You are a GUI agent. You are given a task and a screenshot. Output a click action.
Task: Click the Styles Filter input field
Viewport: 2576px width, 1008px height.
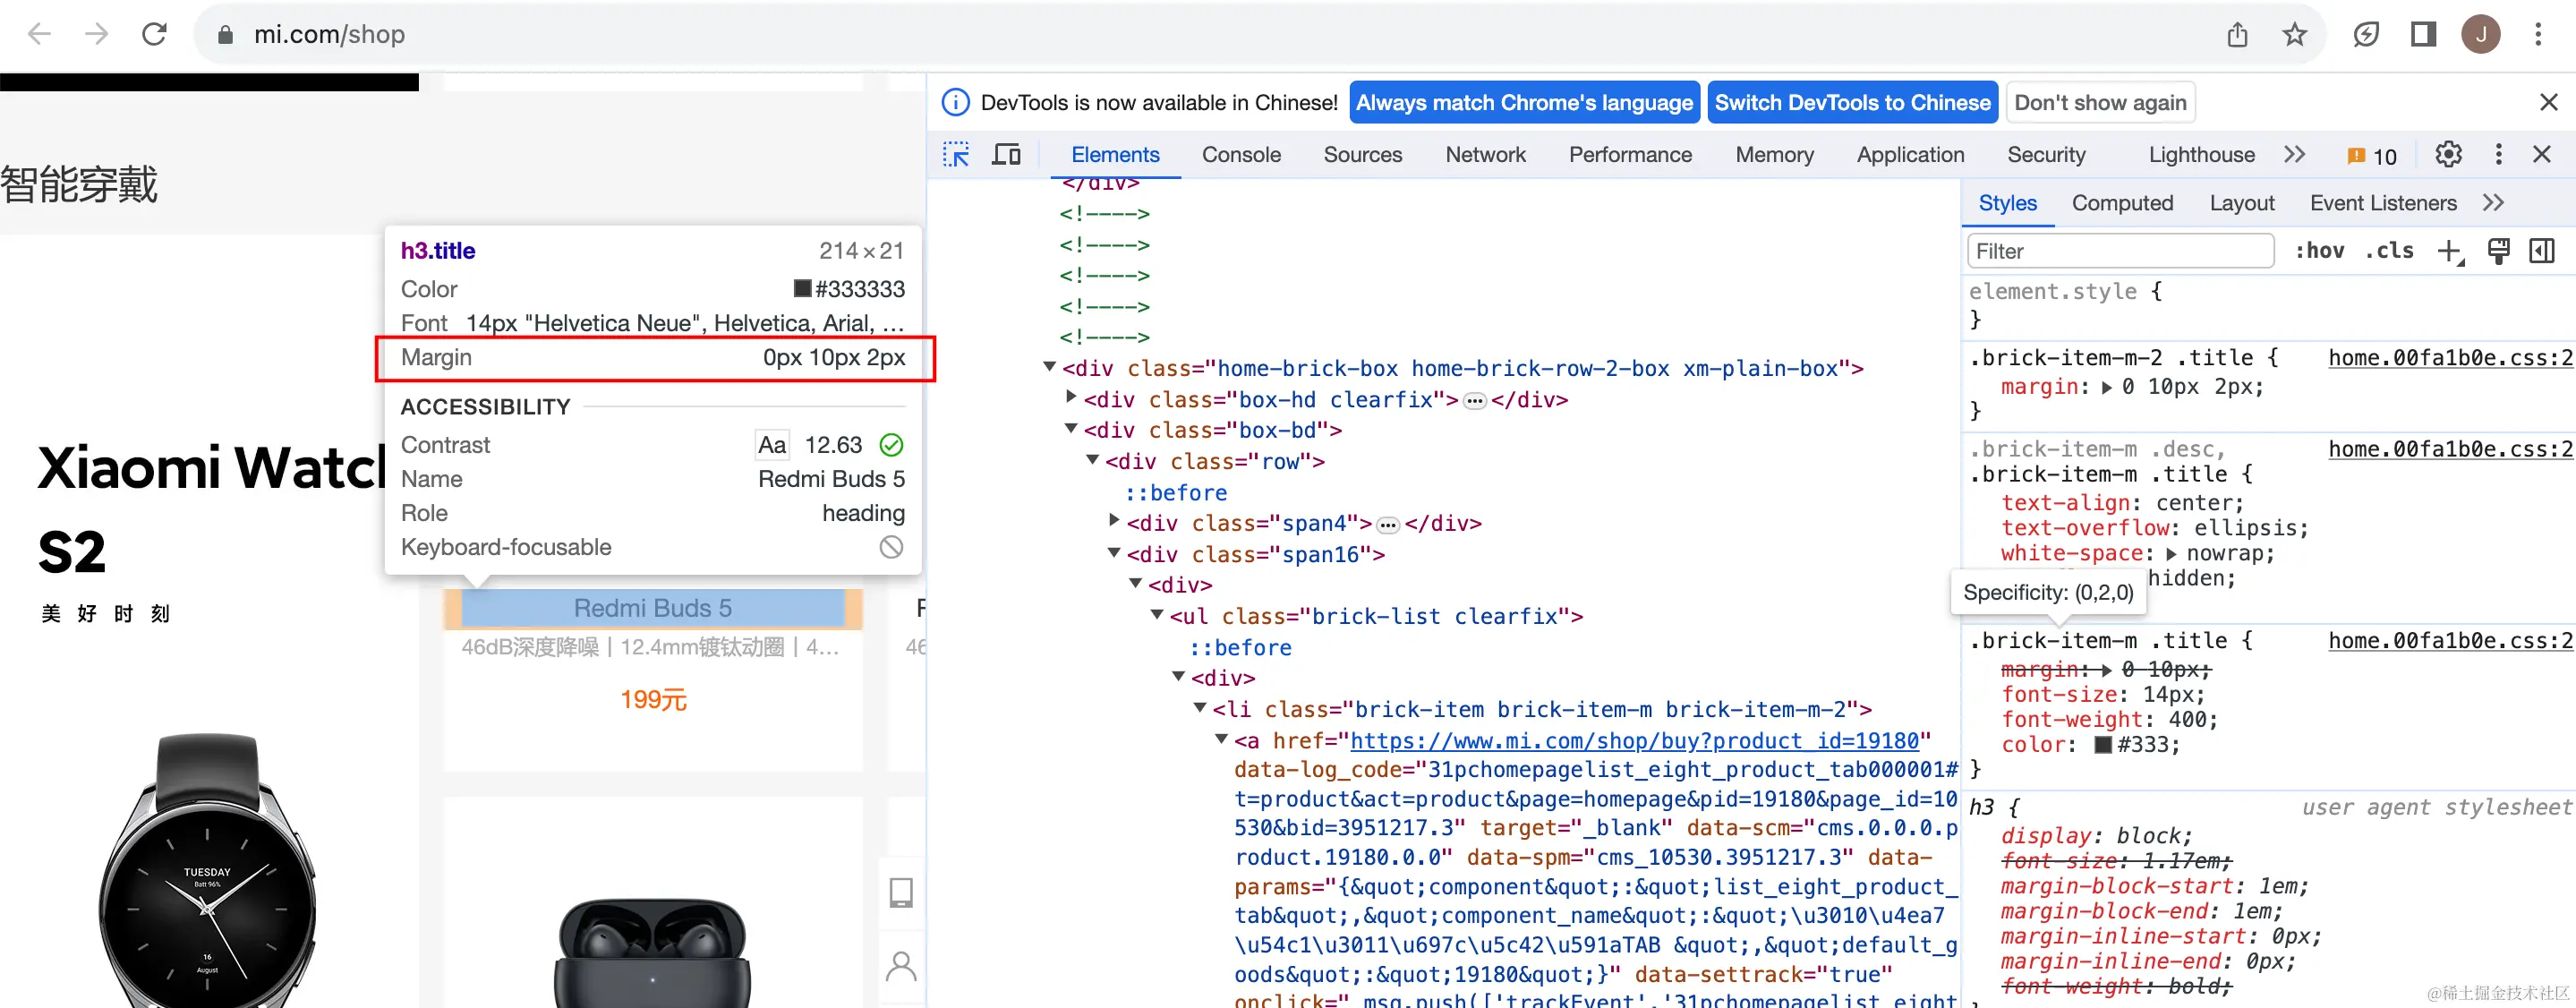pyautogui.click(x=2120, y=251)
